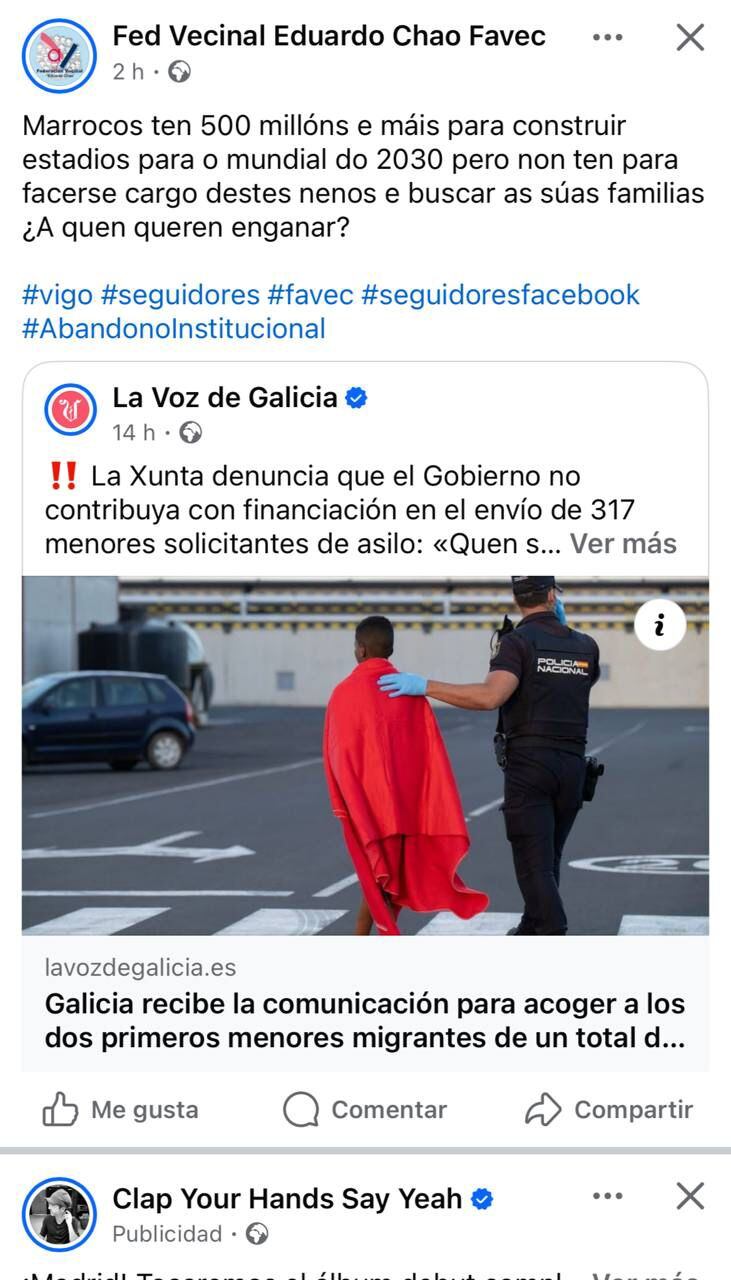The height and width of the screenshot is (1280, 731).
Task: Open Fed Vecinal Eduardo Chao Favec page name
Action: click(329, 36)
